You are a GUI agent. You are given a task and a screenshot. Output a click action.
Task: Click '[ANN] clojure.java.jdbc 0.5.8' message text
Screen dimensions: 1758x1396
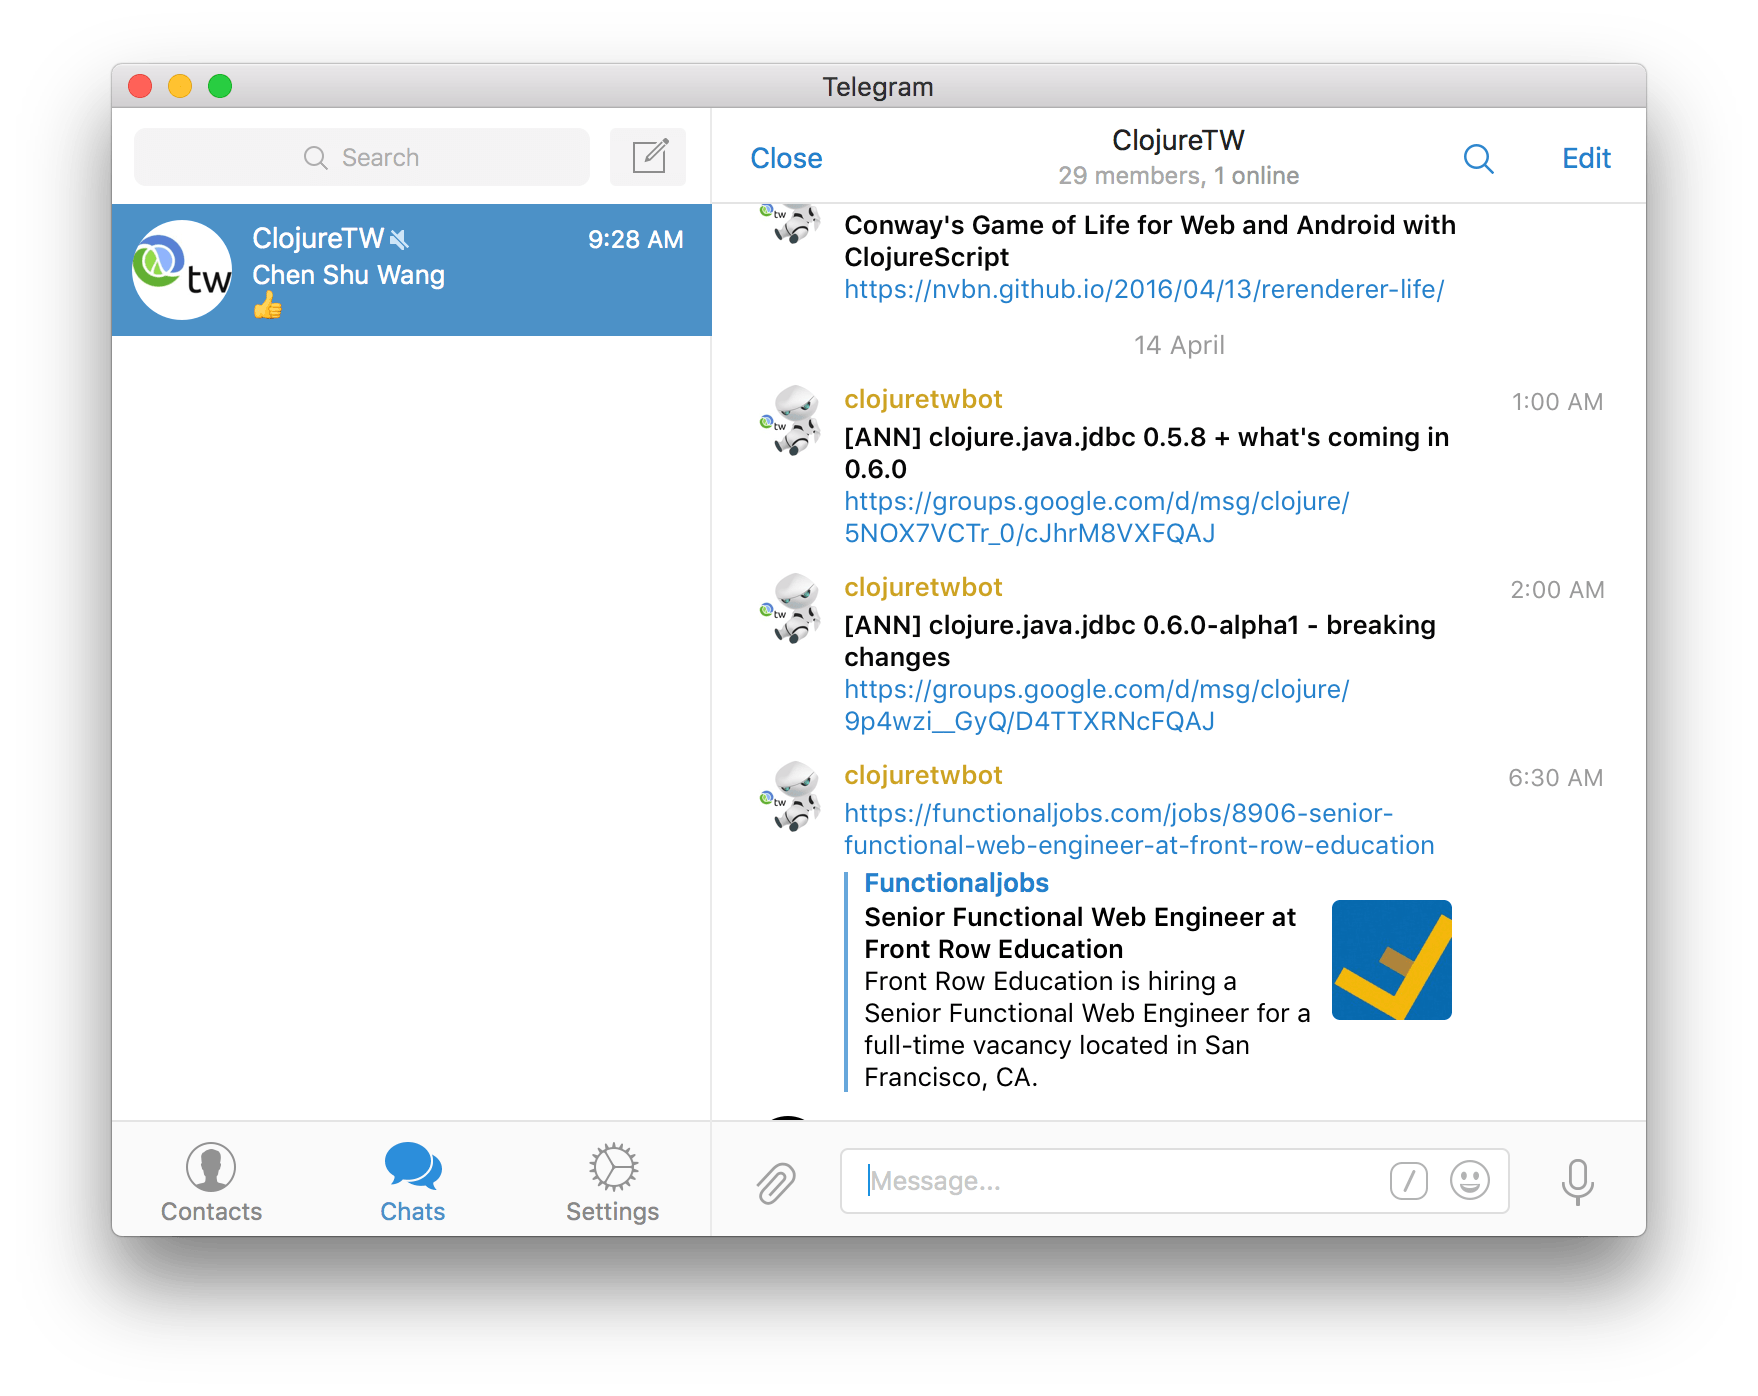1147,453
